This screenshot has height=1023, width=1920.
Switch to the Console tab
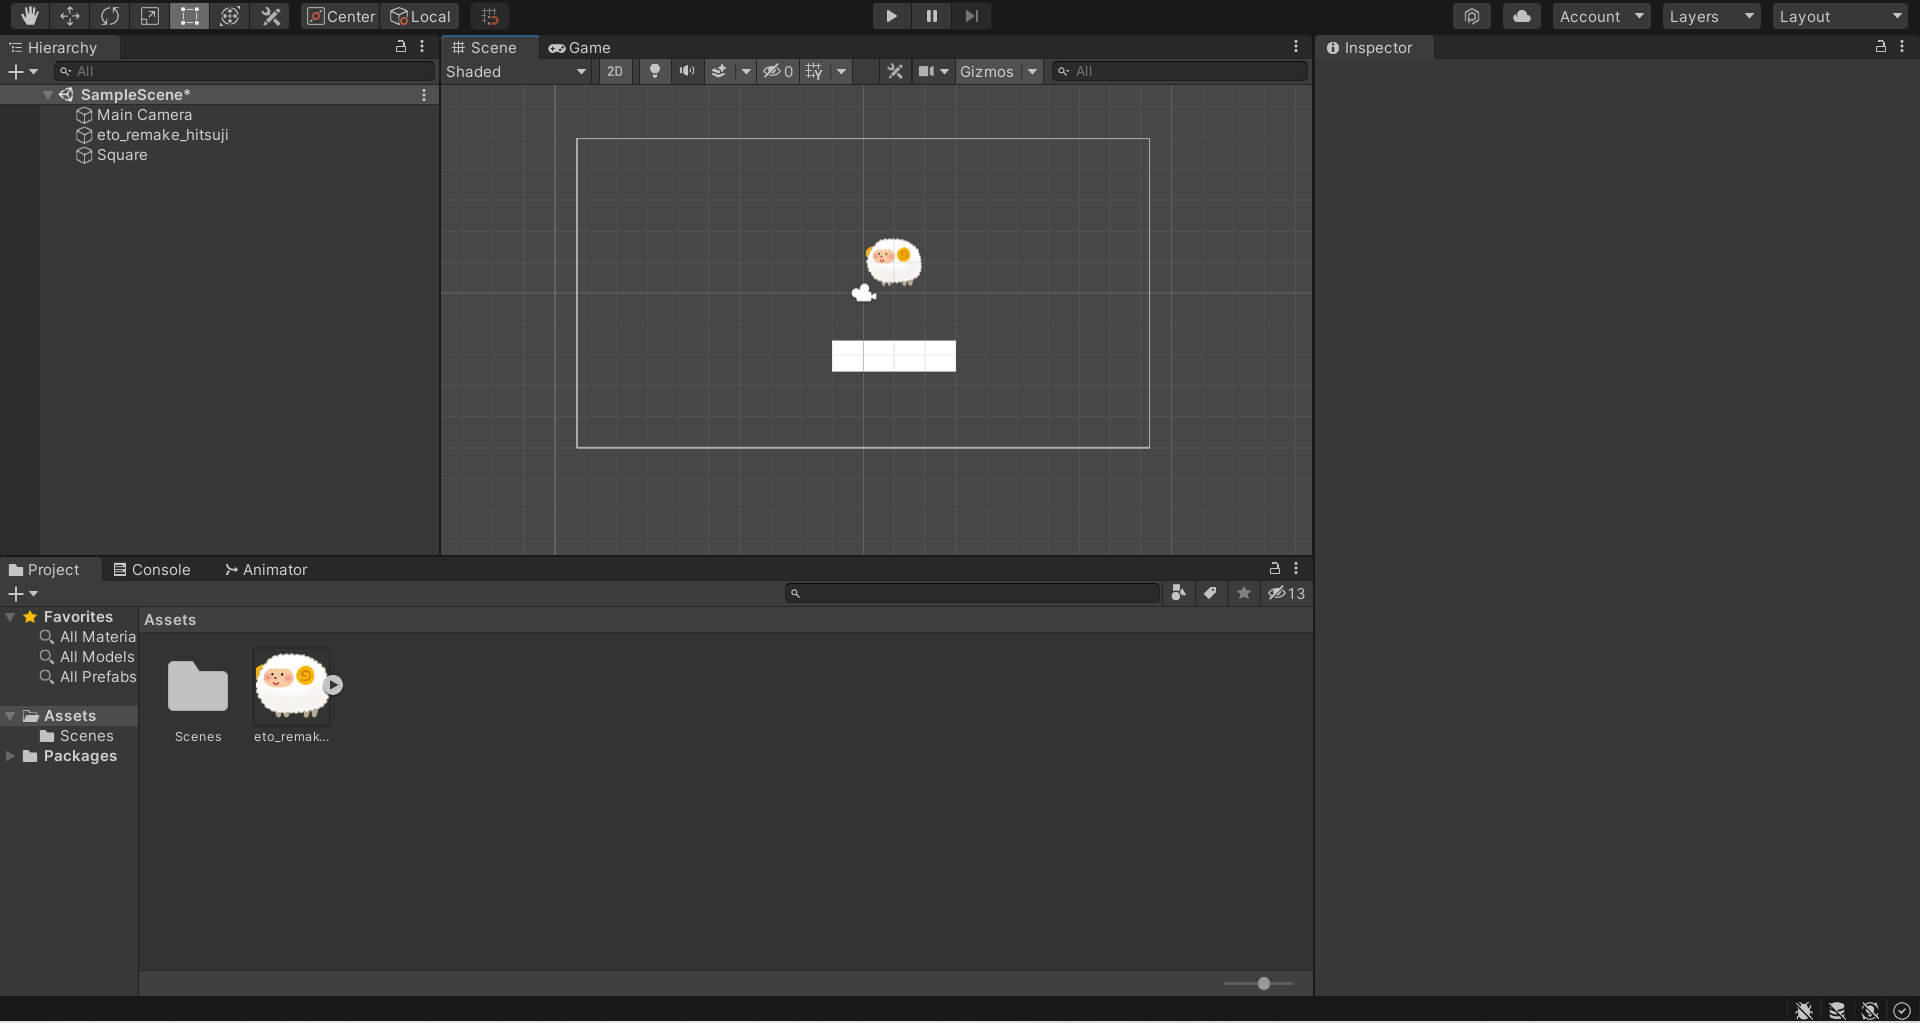(152, 569)
